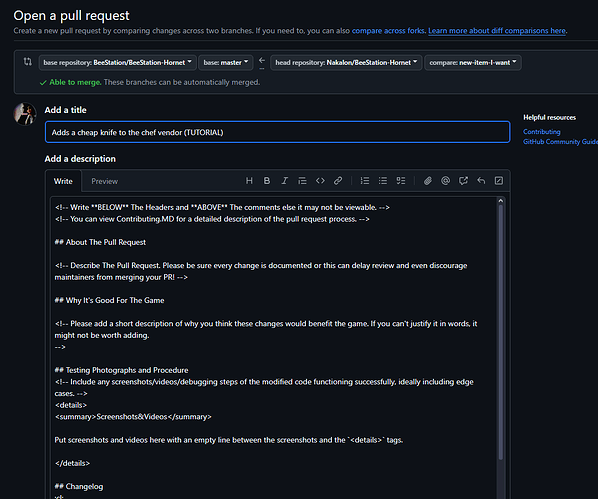Toggle bold formatting in description toolbar
Image resolution: width=598 pixels, height=499 pixels.
point(267,181)
